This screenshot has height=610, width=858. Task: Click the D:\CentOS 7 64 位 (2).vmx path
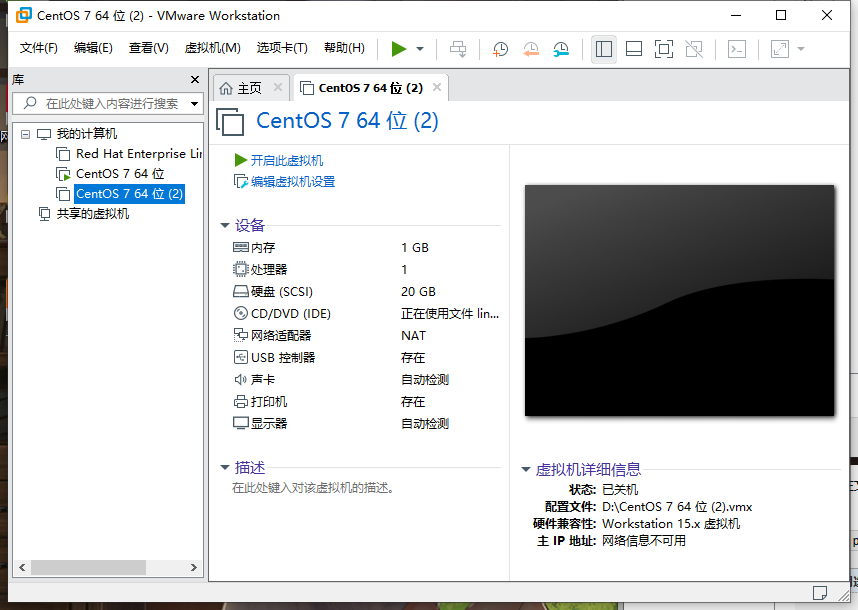(677, 507)
